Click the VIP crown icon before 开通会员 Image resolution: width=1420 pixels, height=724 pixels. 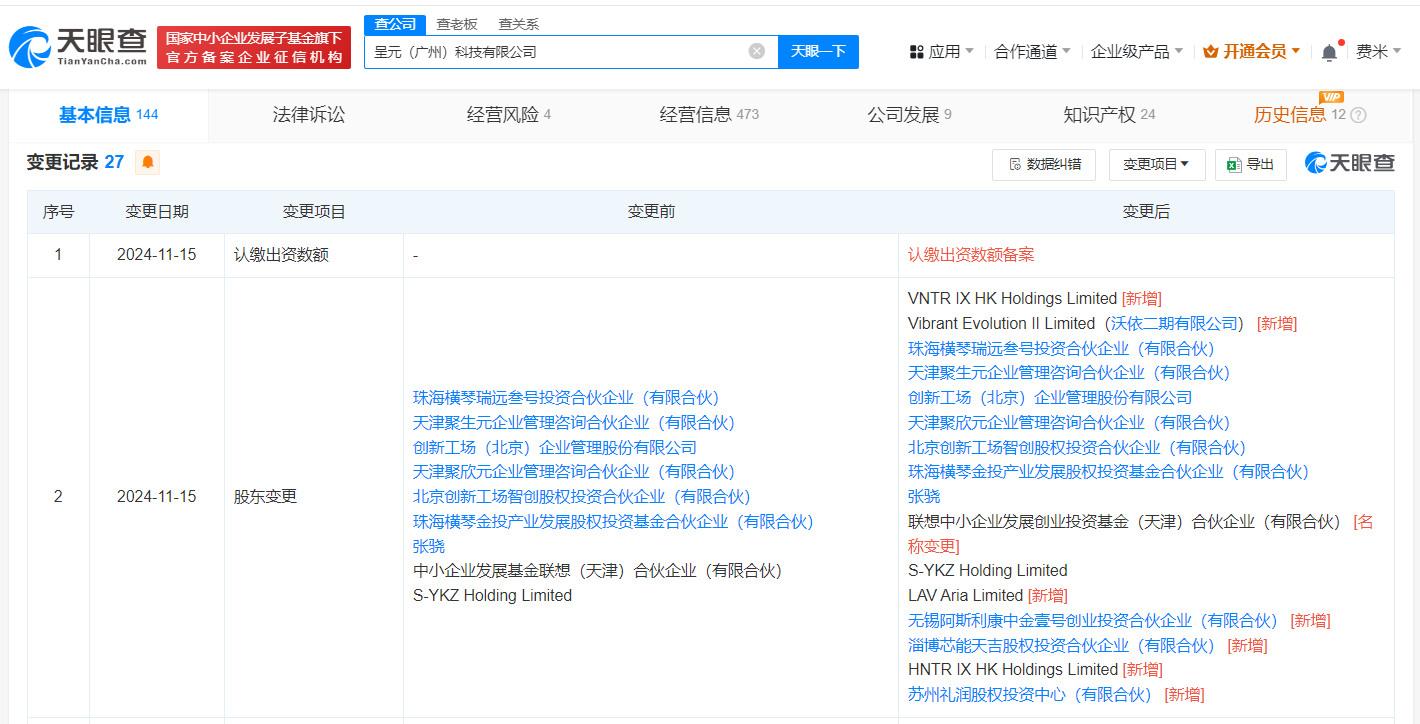(x=1210, y=52)
